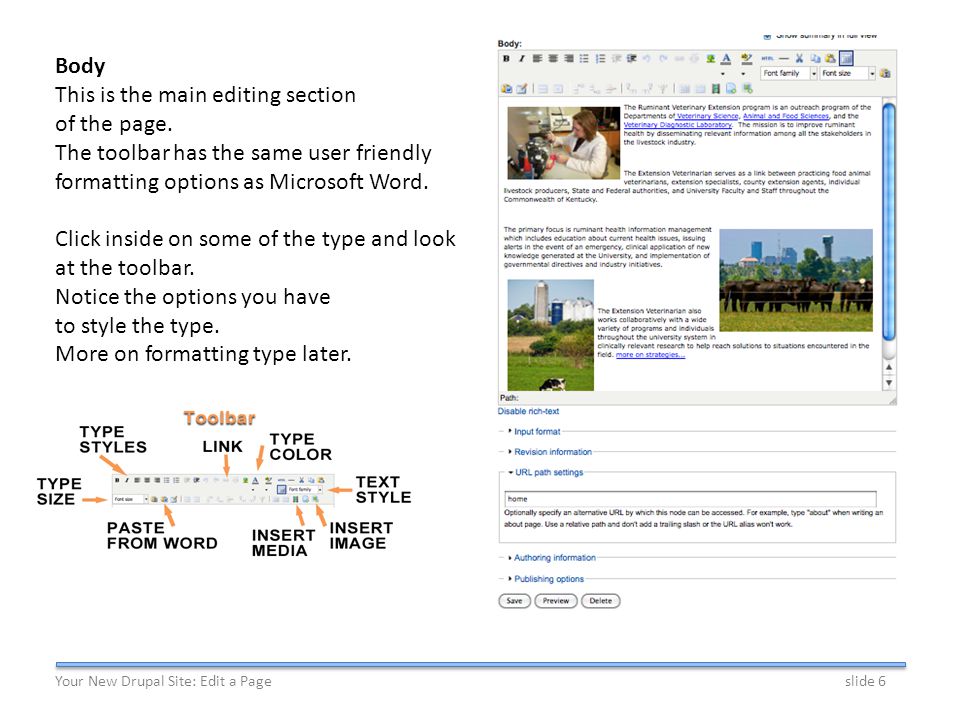Image resolution: width=960 pixels, height=720 pixels.
Task: Align text right in the Body editor
Action: pos(569,59)
